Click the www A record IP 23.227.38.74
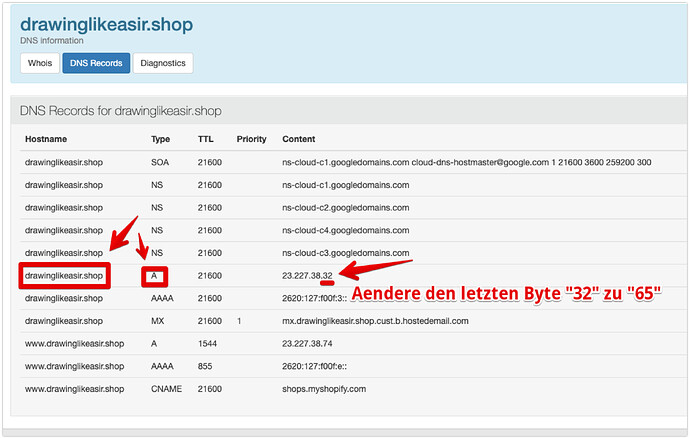690x438 pixels. tap(307, 344)
